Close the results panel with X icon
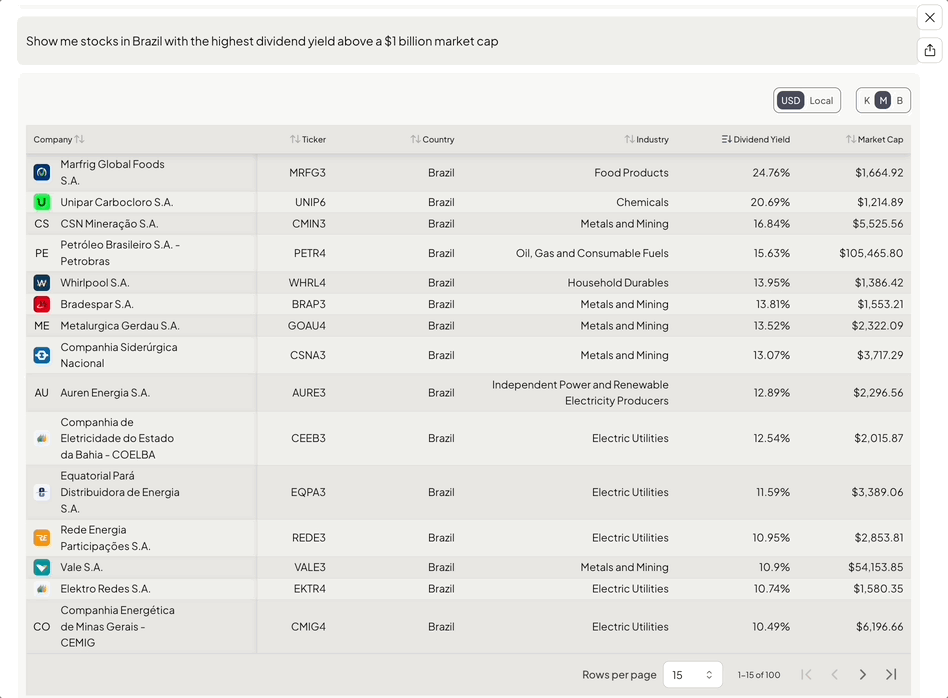Screen dimensions: 948x698 930,18
